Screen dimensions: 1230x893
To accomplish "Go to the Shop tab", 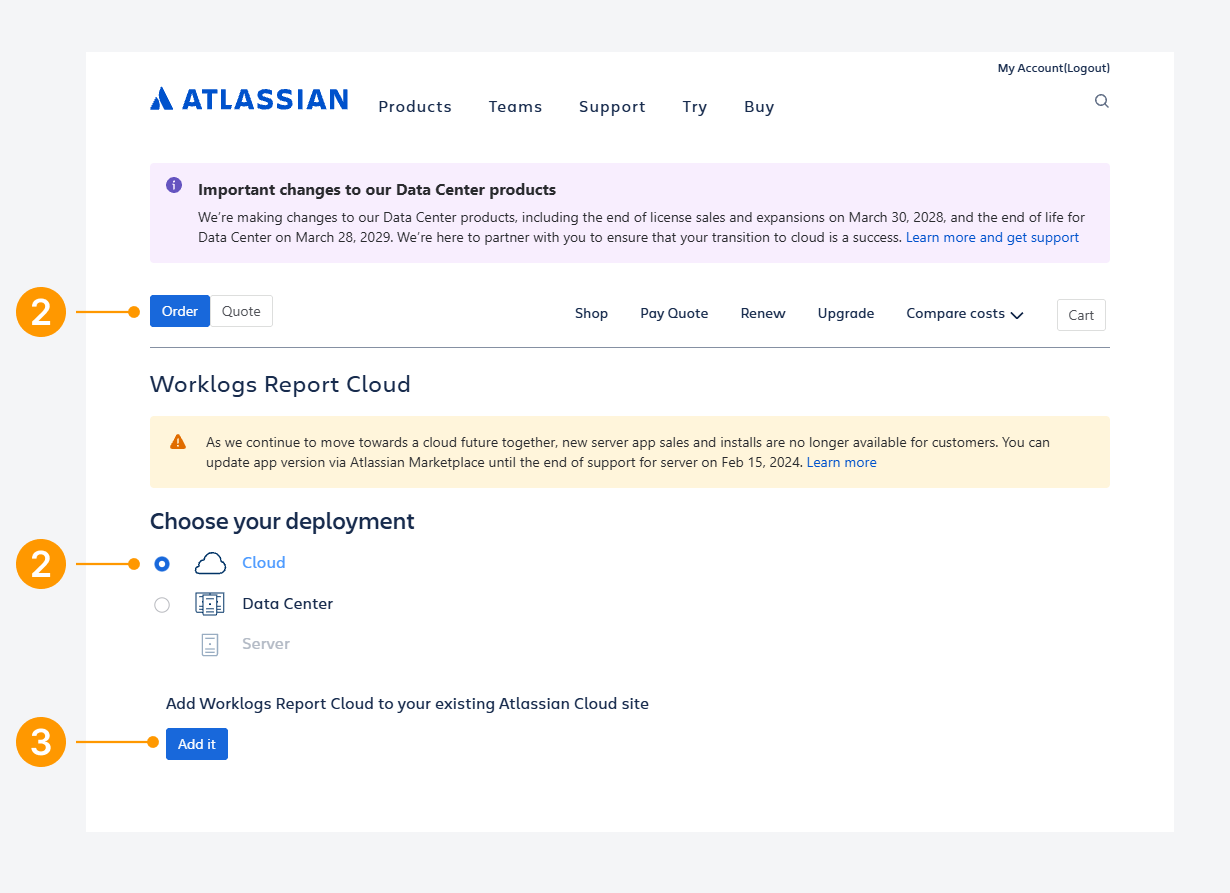I will tap(591, 314).
